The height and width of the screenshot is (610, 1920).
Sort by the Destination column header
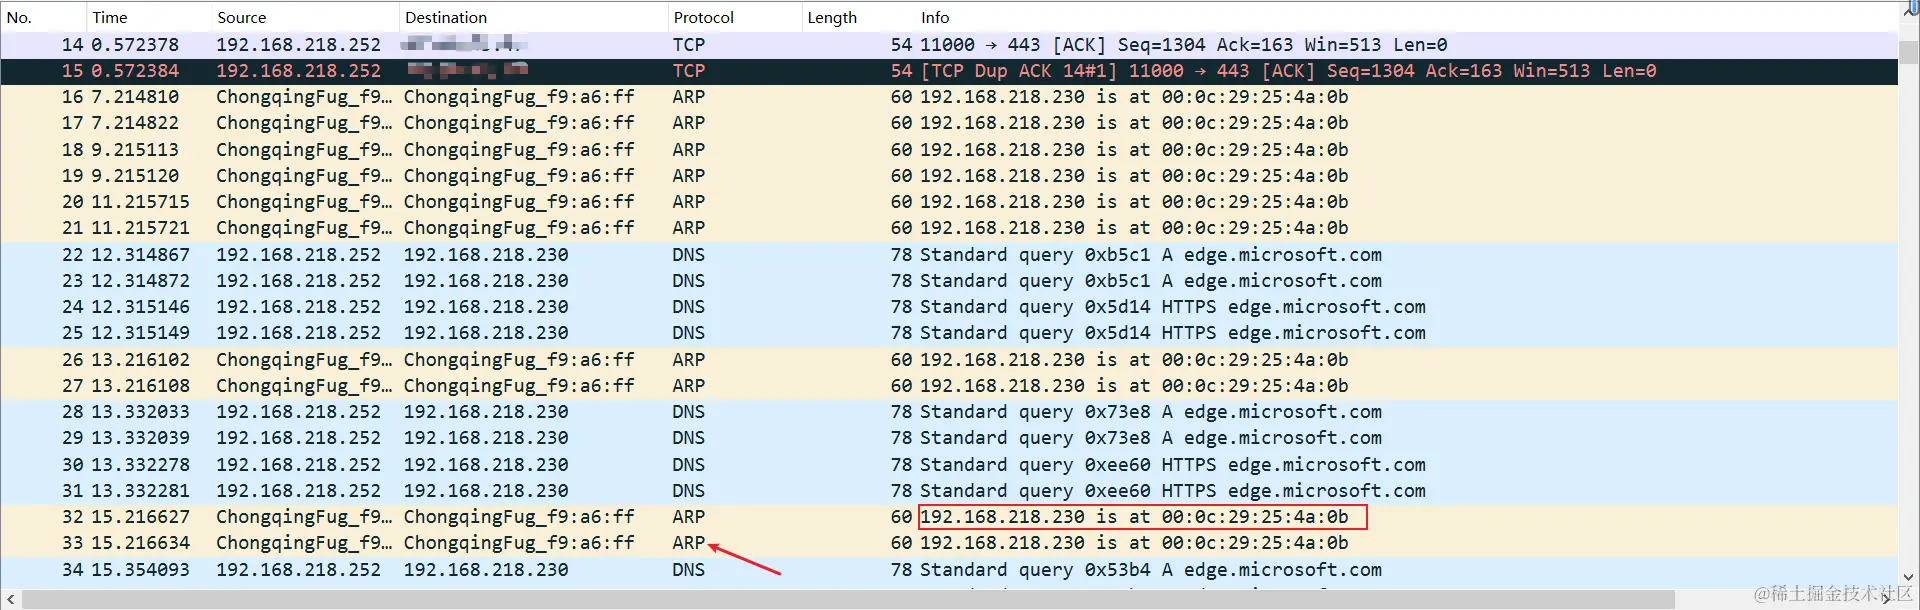pyautogui.click(x=533, y=17)
